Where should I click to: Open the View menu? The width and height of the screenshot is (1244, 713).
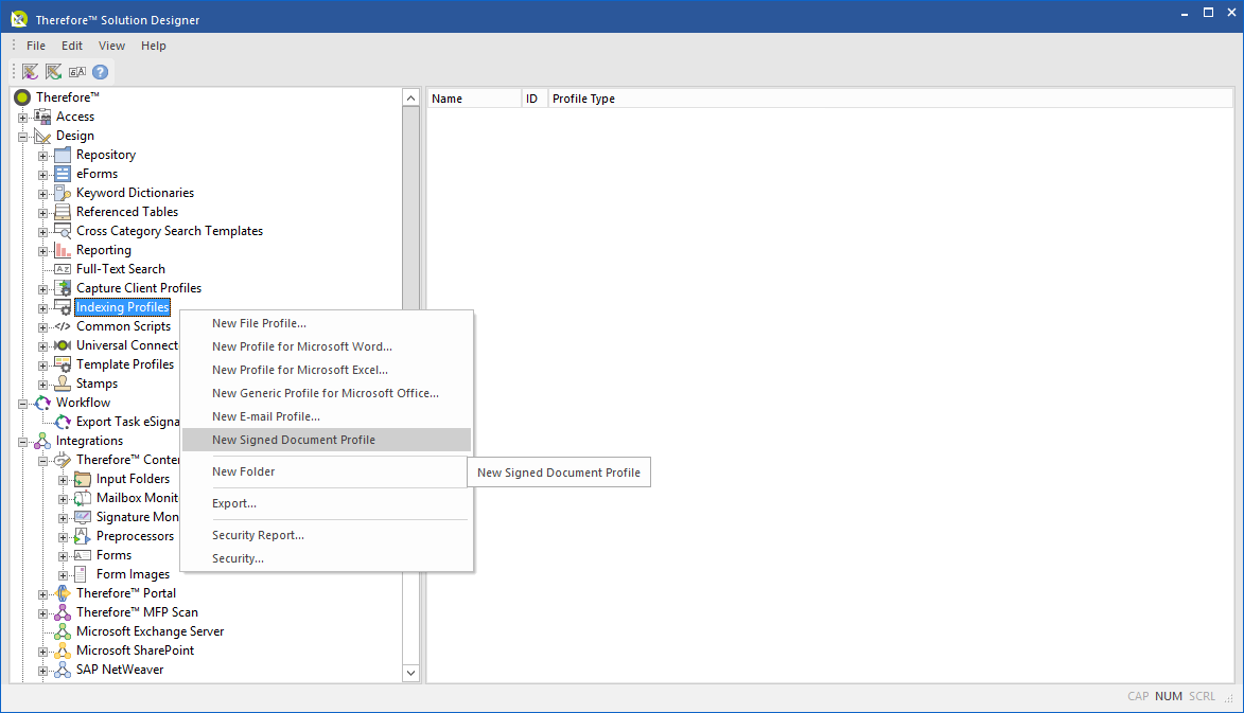coord(111,45)
